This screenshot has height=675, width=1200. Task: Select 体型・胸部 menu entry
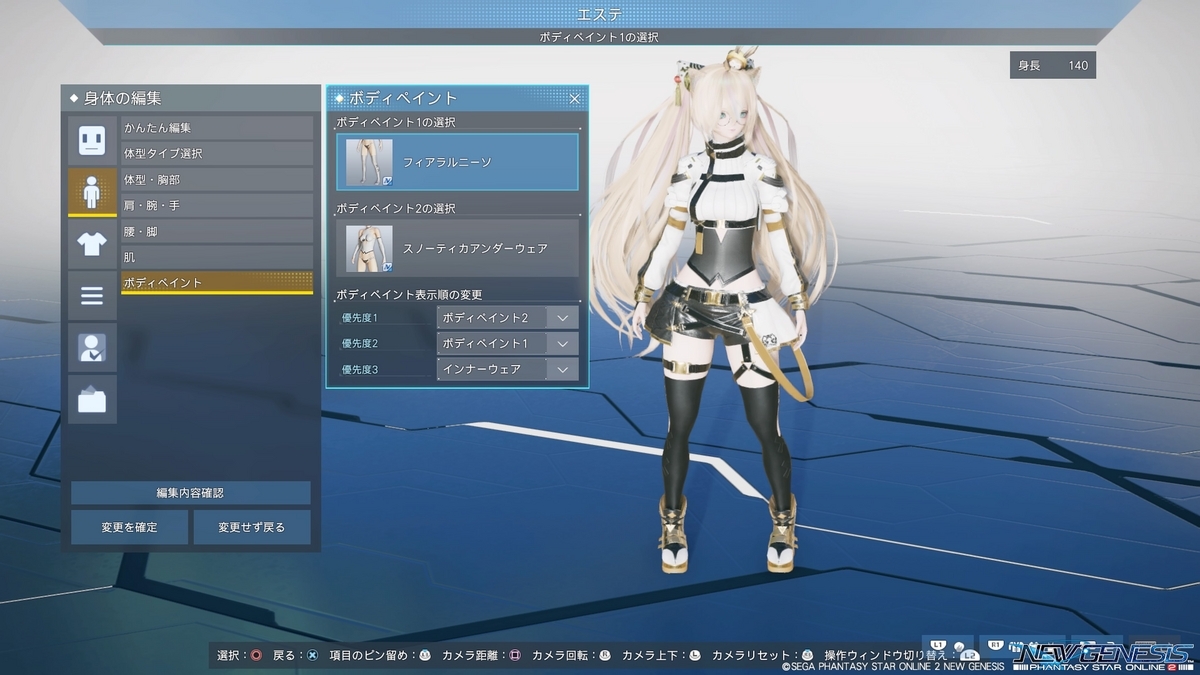coord(217,180)
